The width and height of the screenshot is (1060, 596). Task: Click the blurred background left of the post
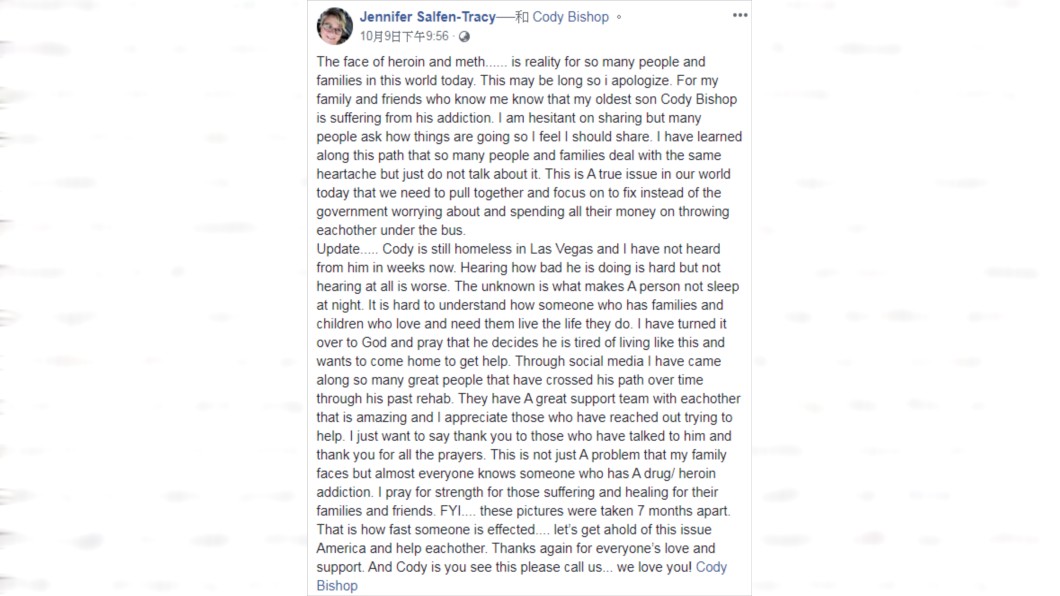click(x=153, y=298)
